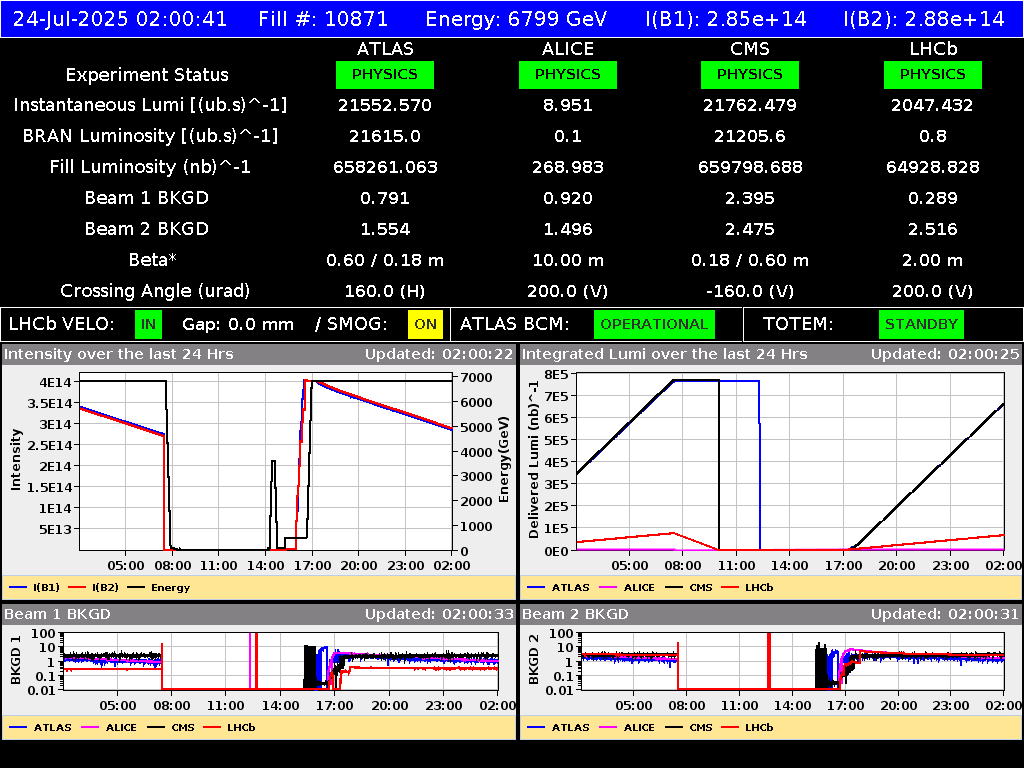Click the LHCb Beam 2 BKGD value 2.516
1024x768 pixels.
click(x=933, y=229)
